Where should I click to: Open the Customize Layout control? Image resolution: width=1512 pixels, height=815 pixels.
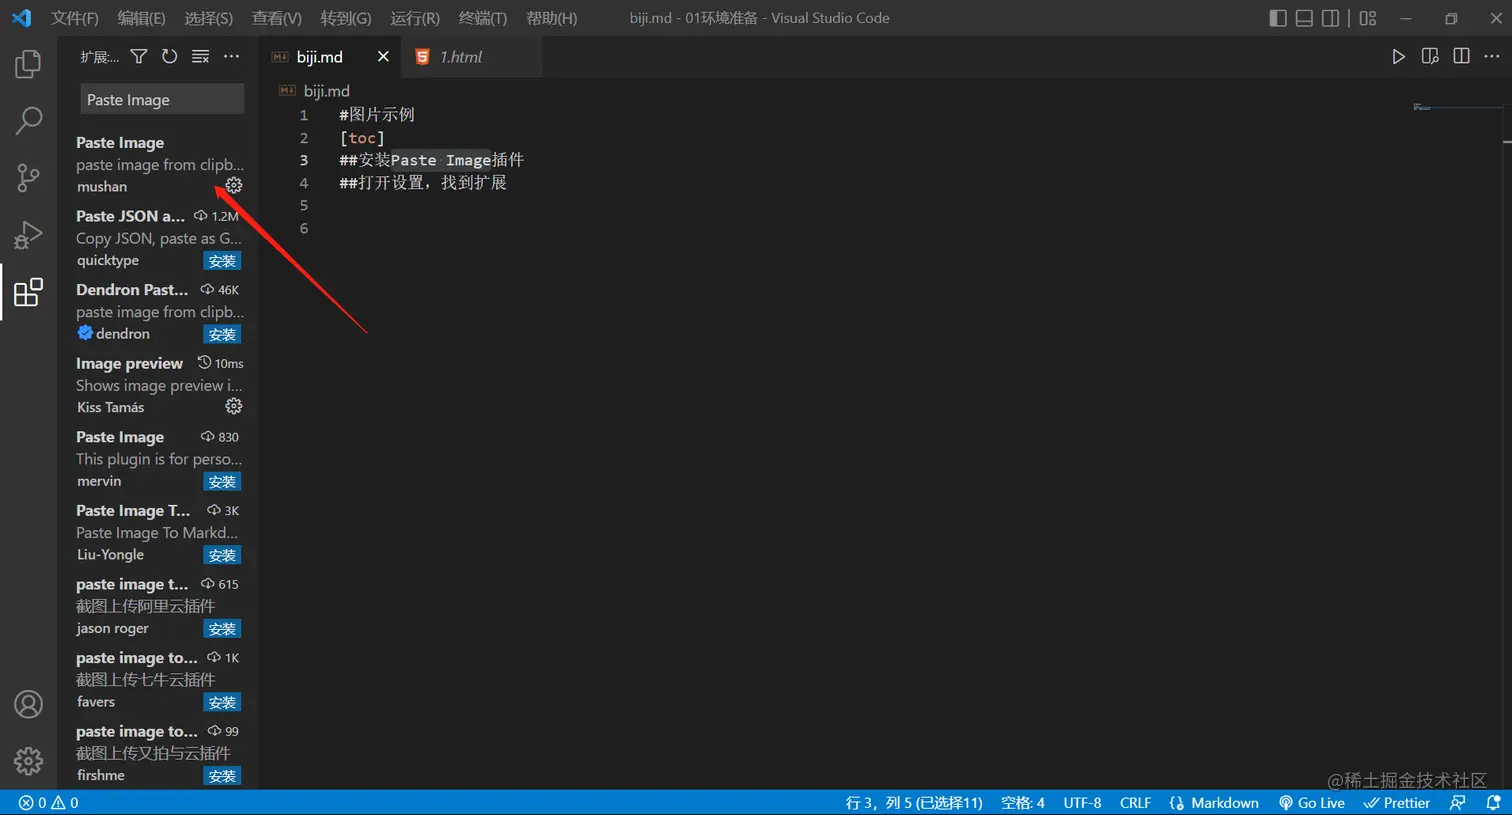pos(1368,18)
